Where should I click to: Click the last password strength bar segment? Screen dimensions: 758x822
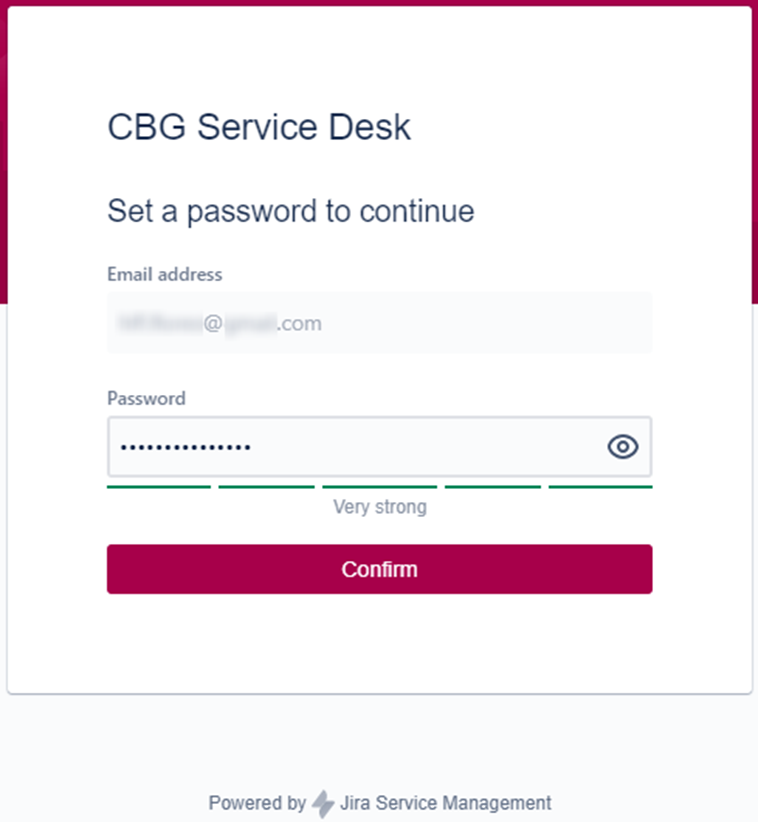tap(601, 487)
